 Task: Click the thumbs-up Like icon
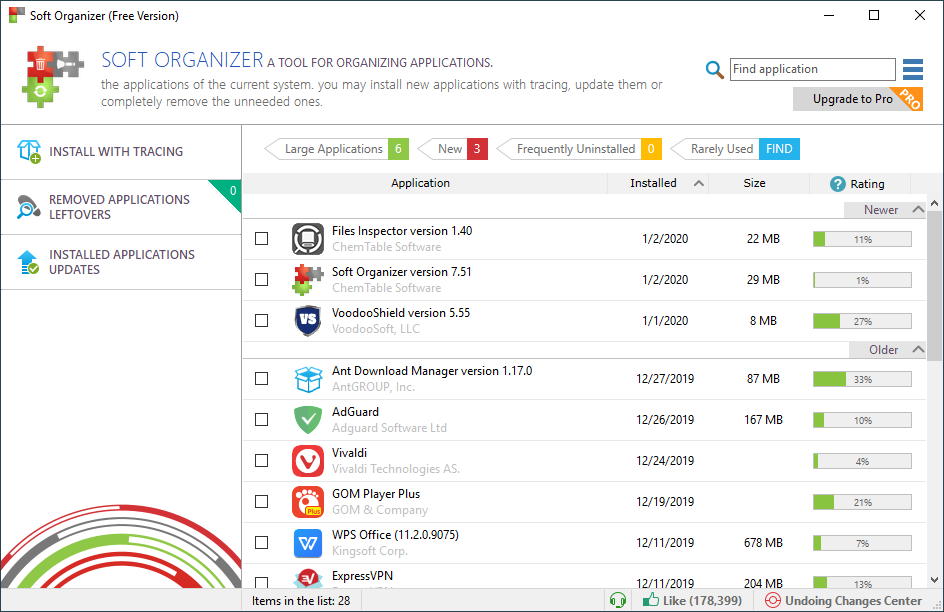(650, 600)
